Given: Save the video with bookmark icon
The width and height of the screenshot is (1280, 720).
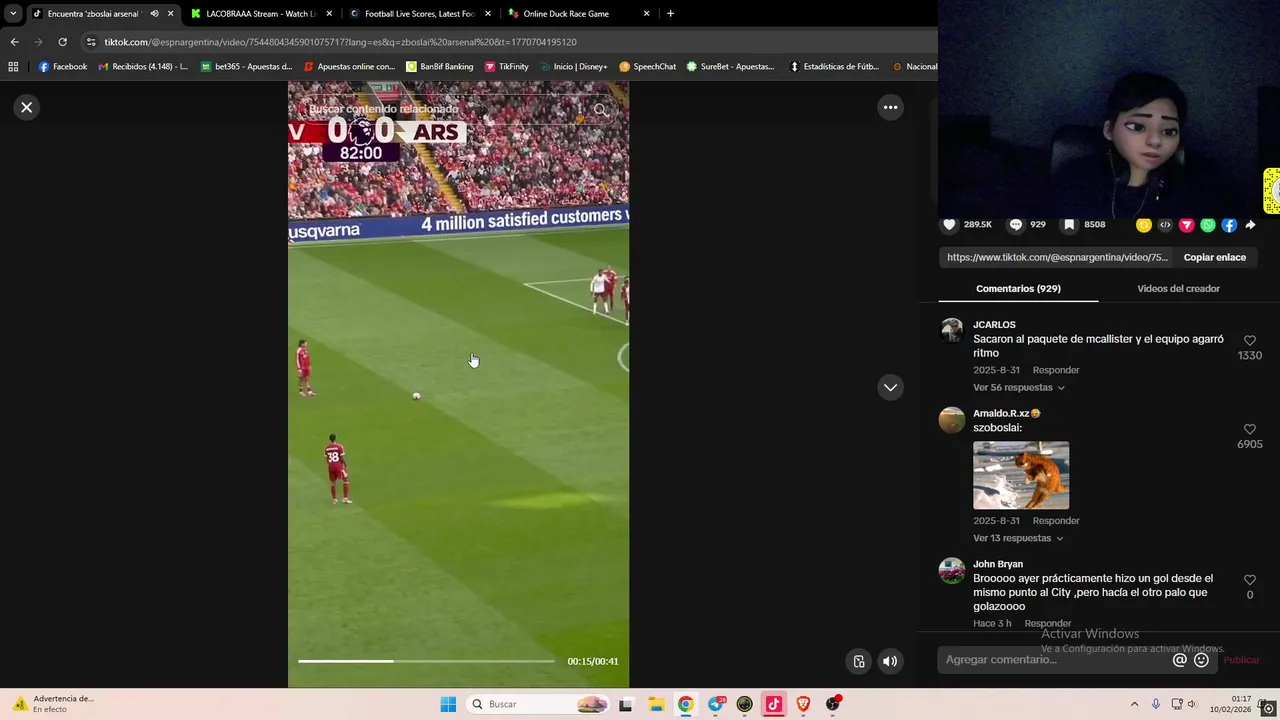Looking at the screenshot, I should 1069,225.
